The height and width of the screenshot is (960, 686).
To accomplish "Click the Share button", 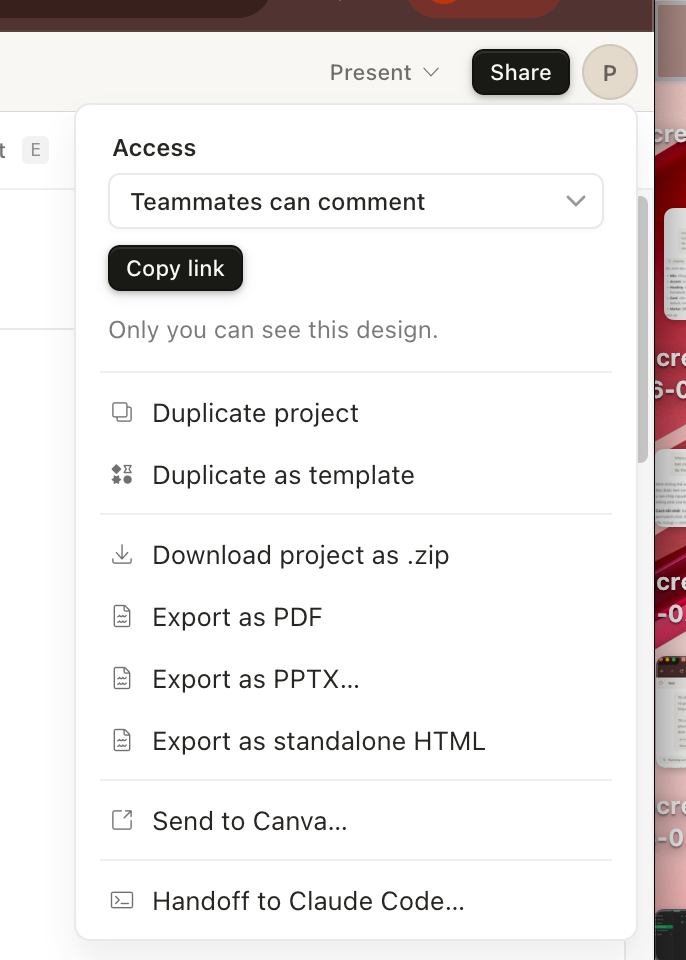I will click(x=521, y=72).
